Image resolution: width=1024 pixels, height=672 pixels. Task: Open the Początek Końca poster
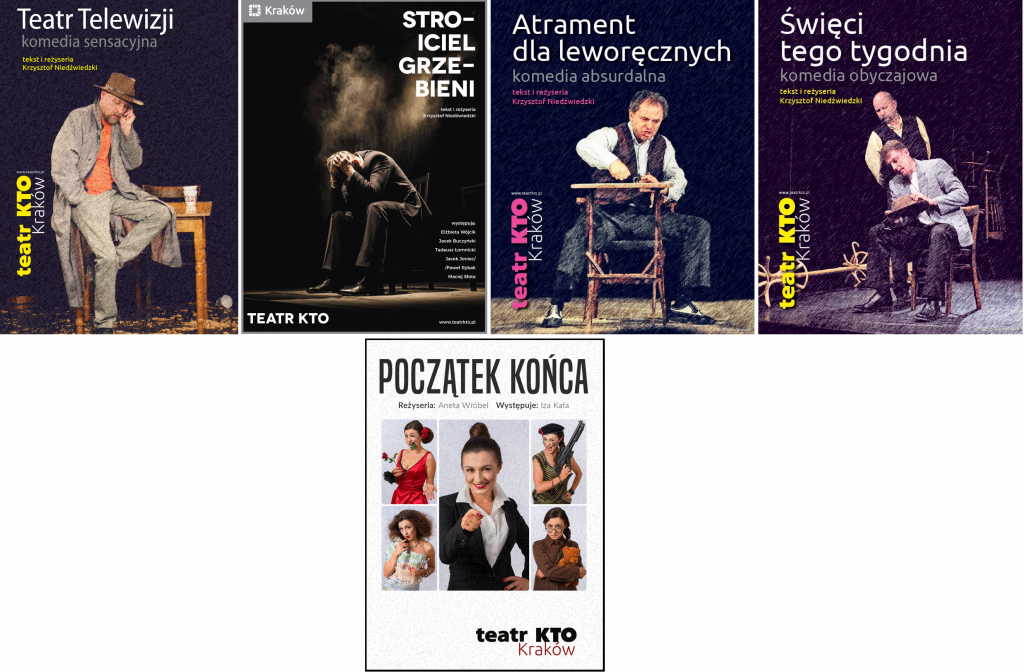point(485,505)
